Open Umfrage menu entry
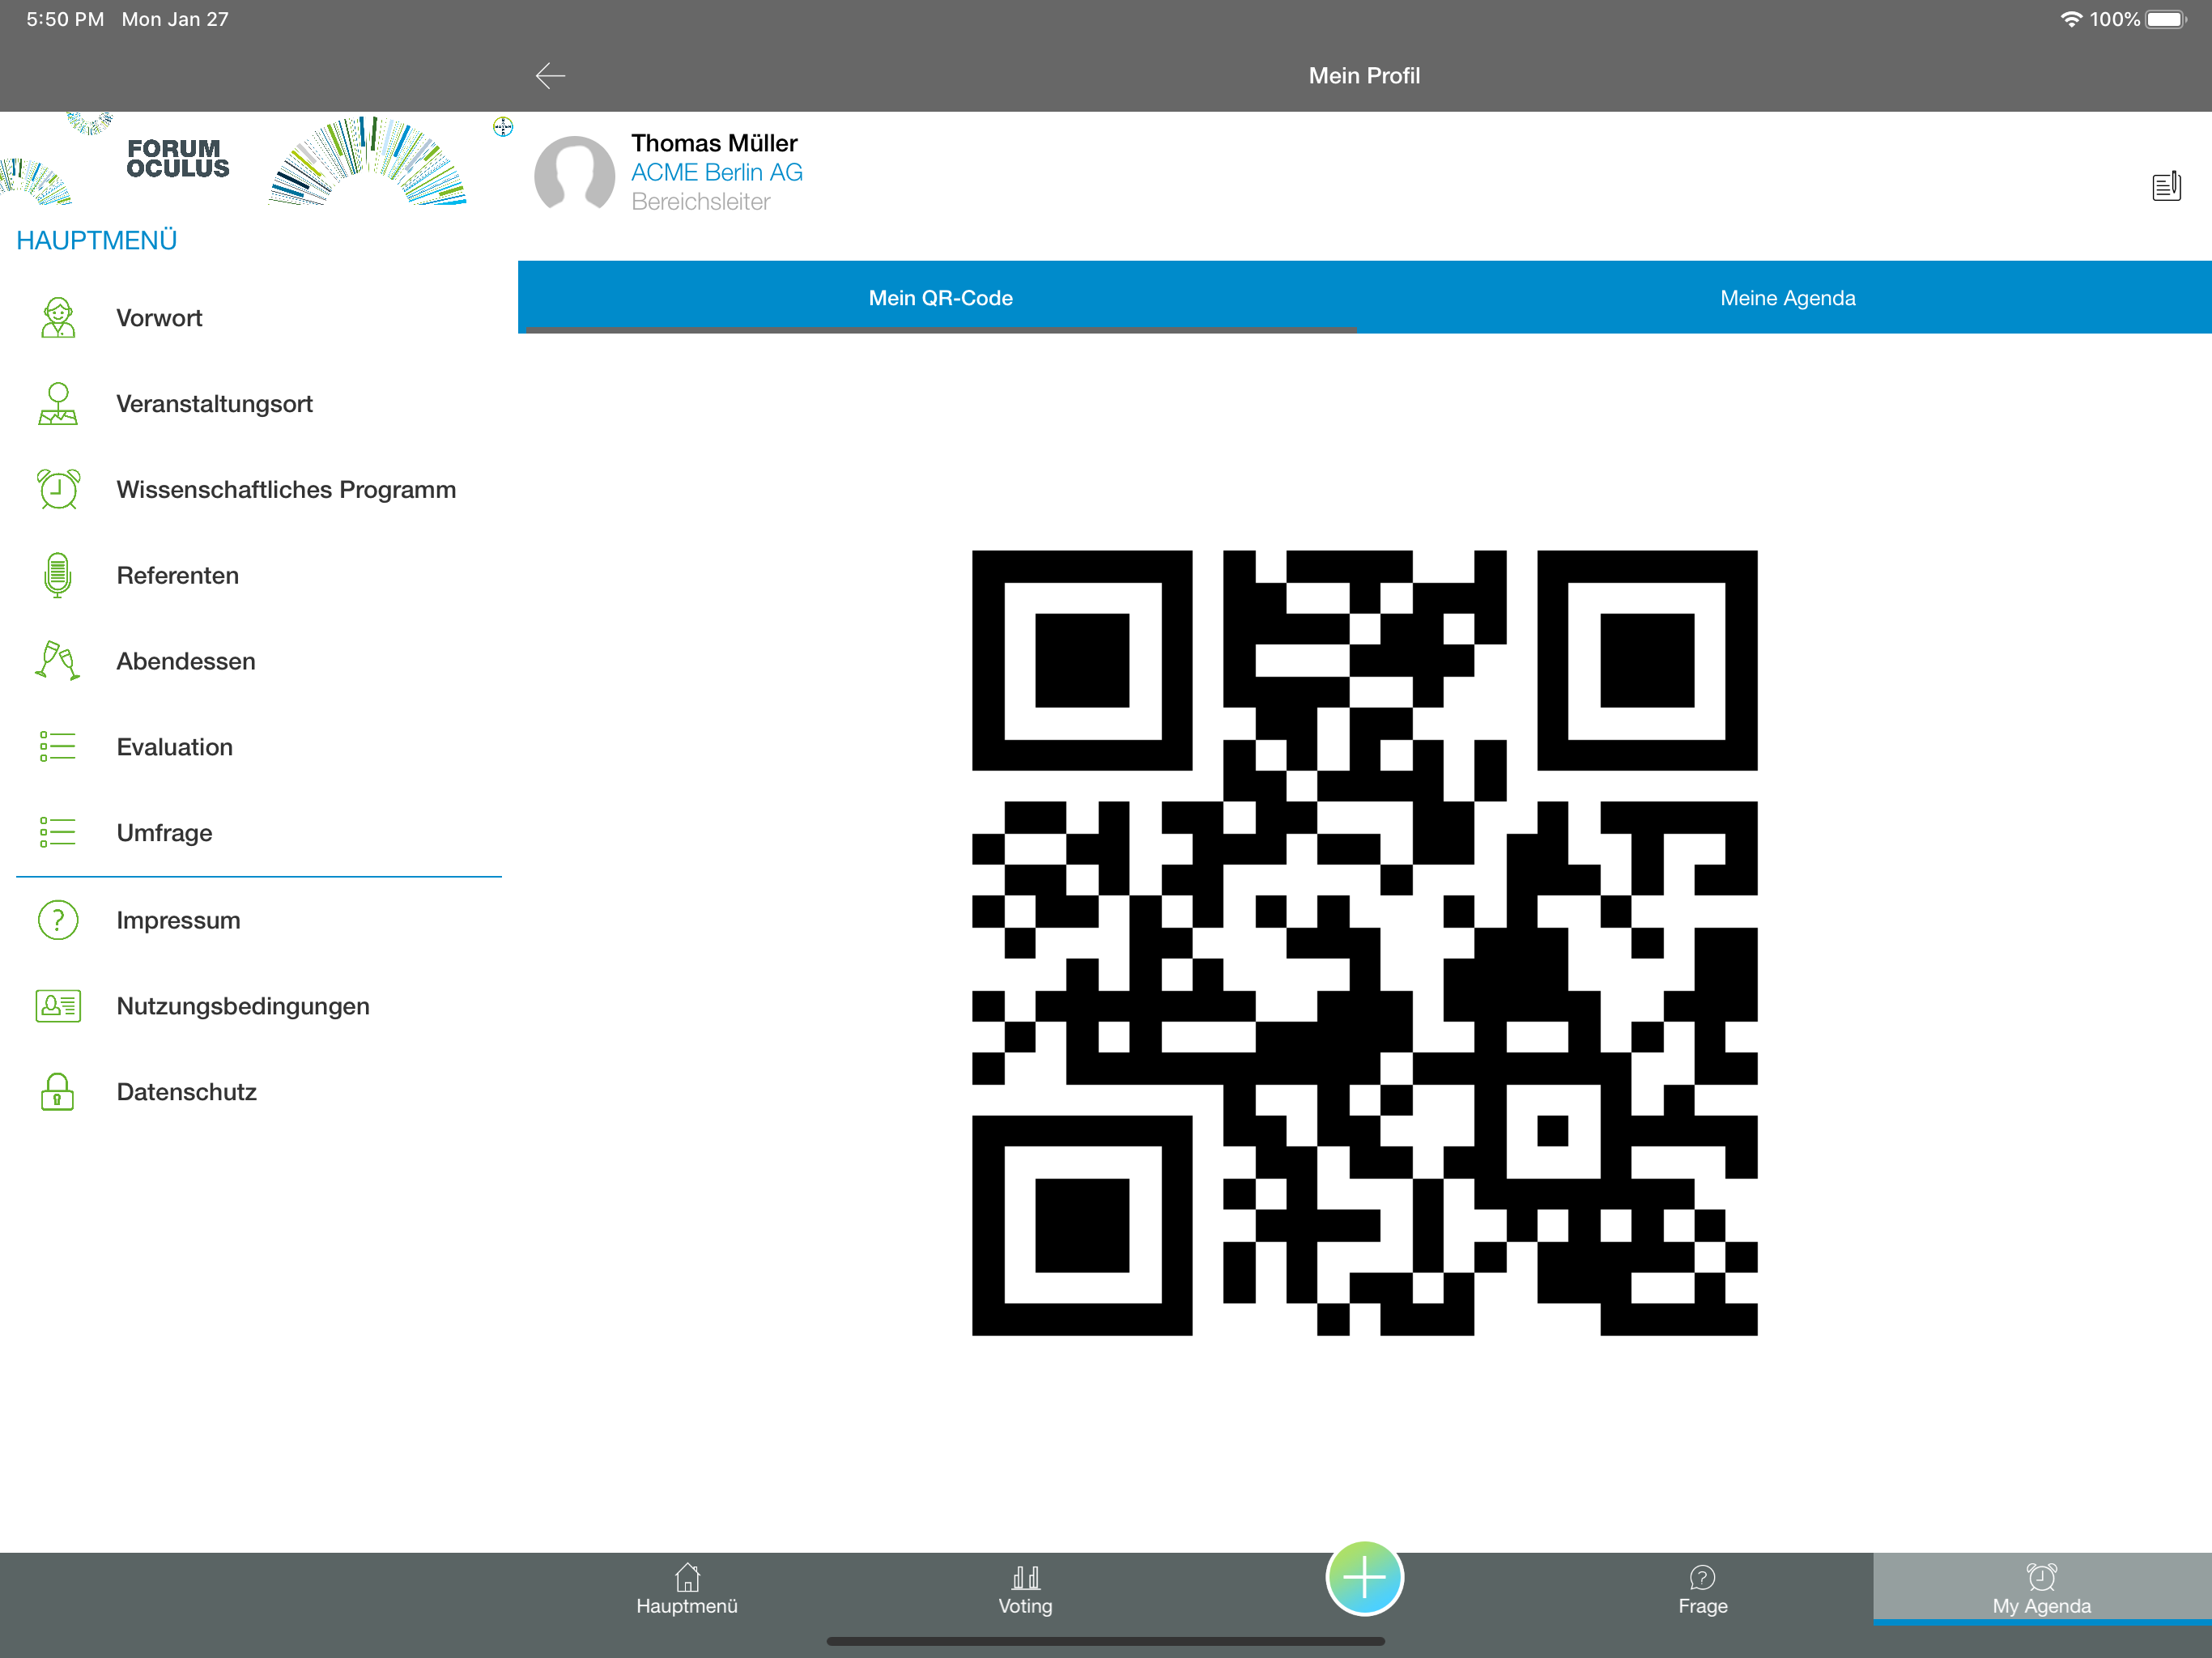This screenshot has height=1658, width=2212. click(x=258, y=833)
